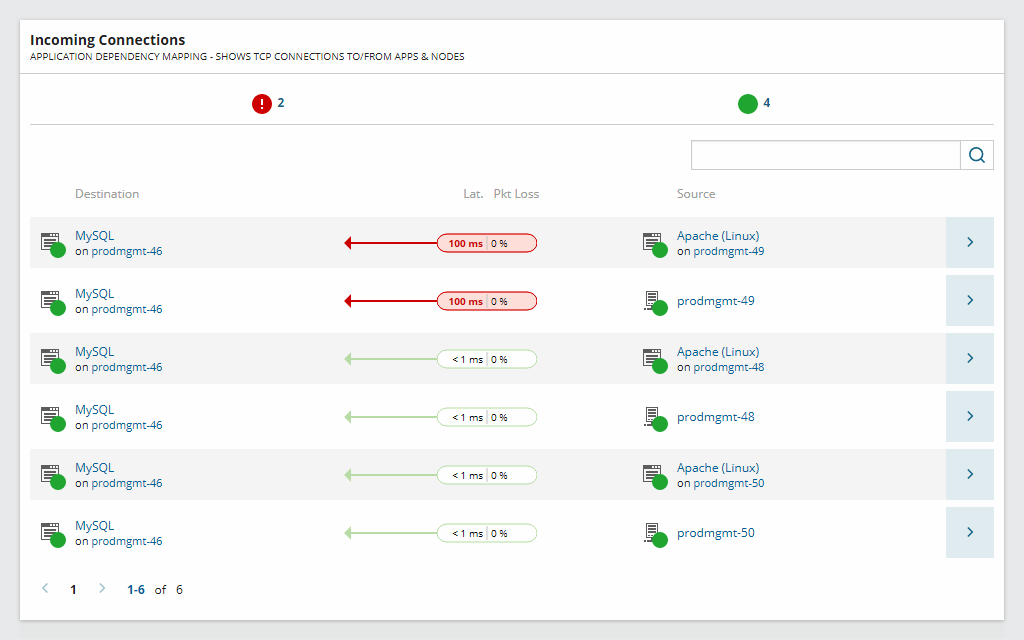Click the green up status filter icon
This screenshot has width=1024, height=640.
[748, 103]
